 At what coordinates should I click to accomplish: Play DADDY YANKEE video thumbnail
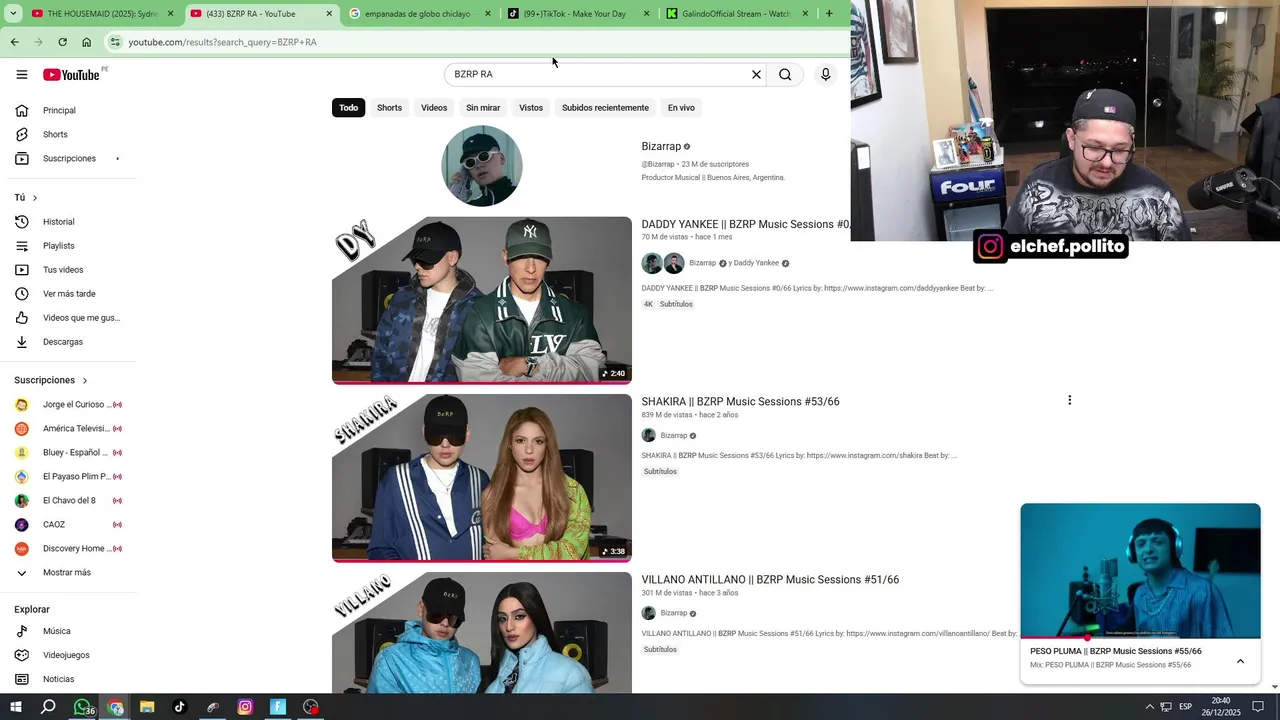pos(482,300)
